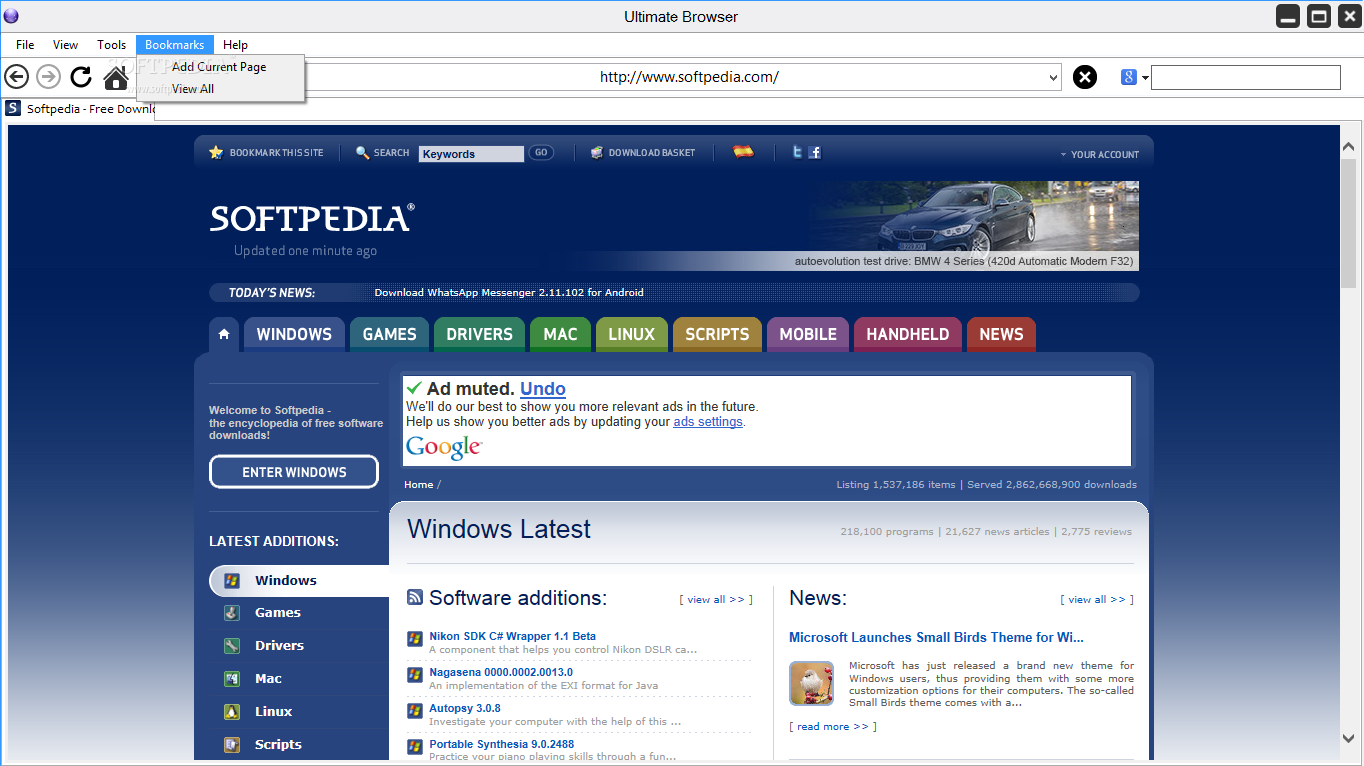Click the ENTER WINDOWS button

[294, 472]
